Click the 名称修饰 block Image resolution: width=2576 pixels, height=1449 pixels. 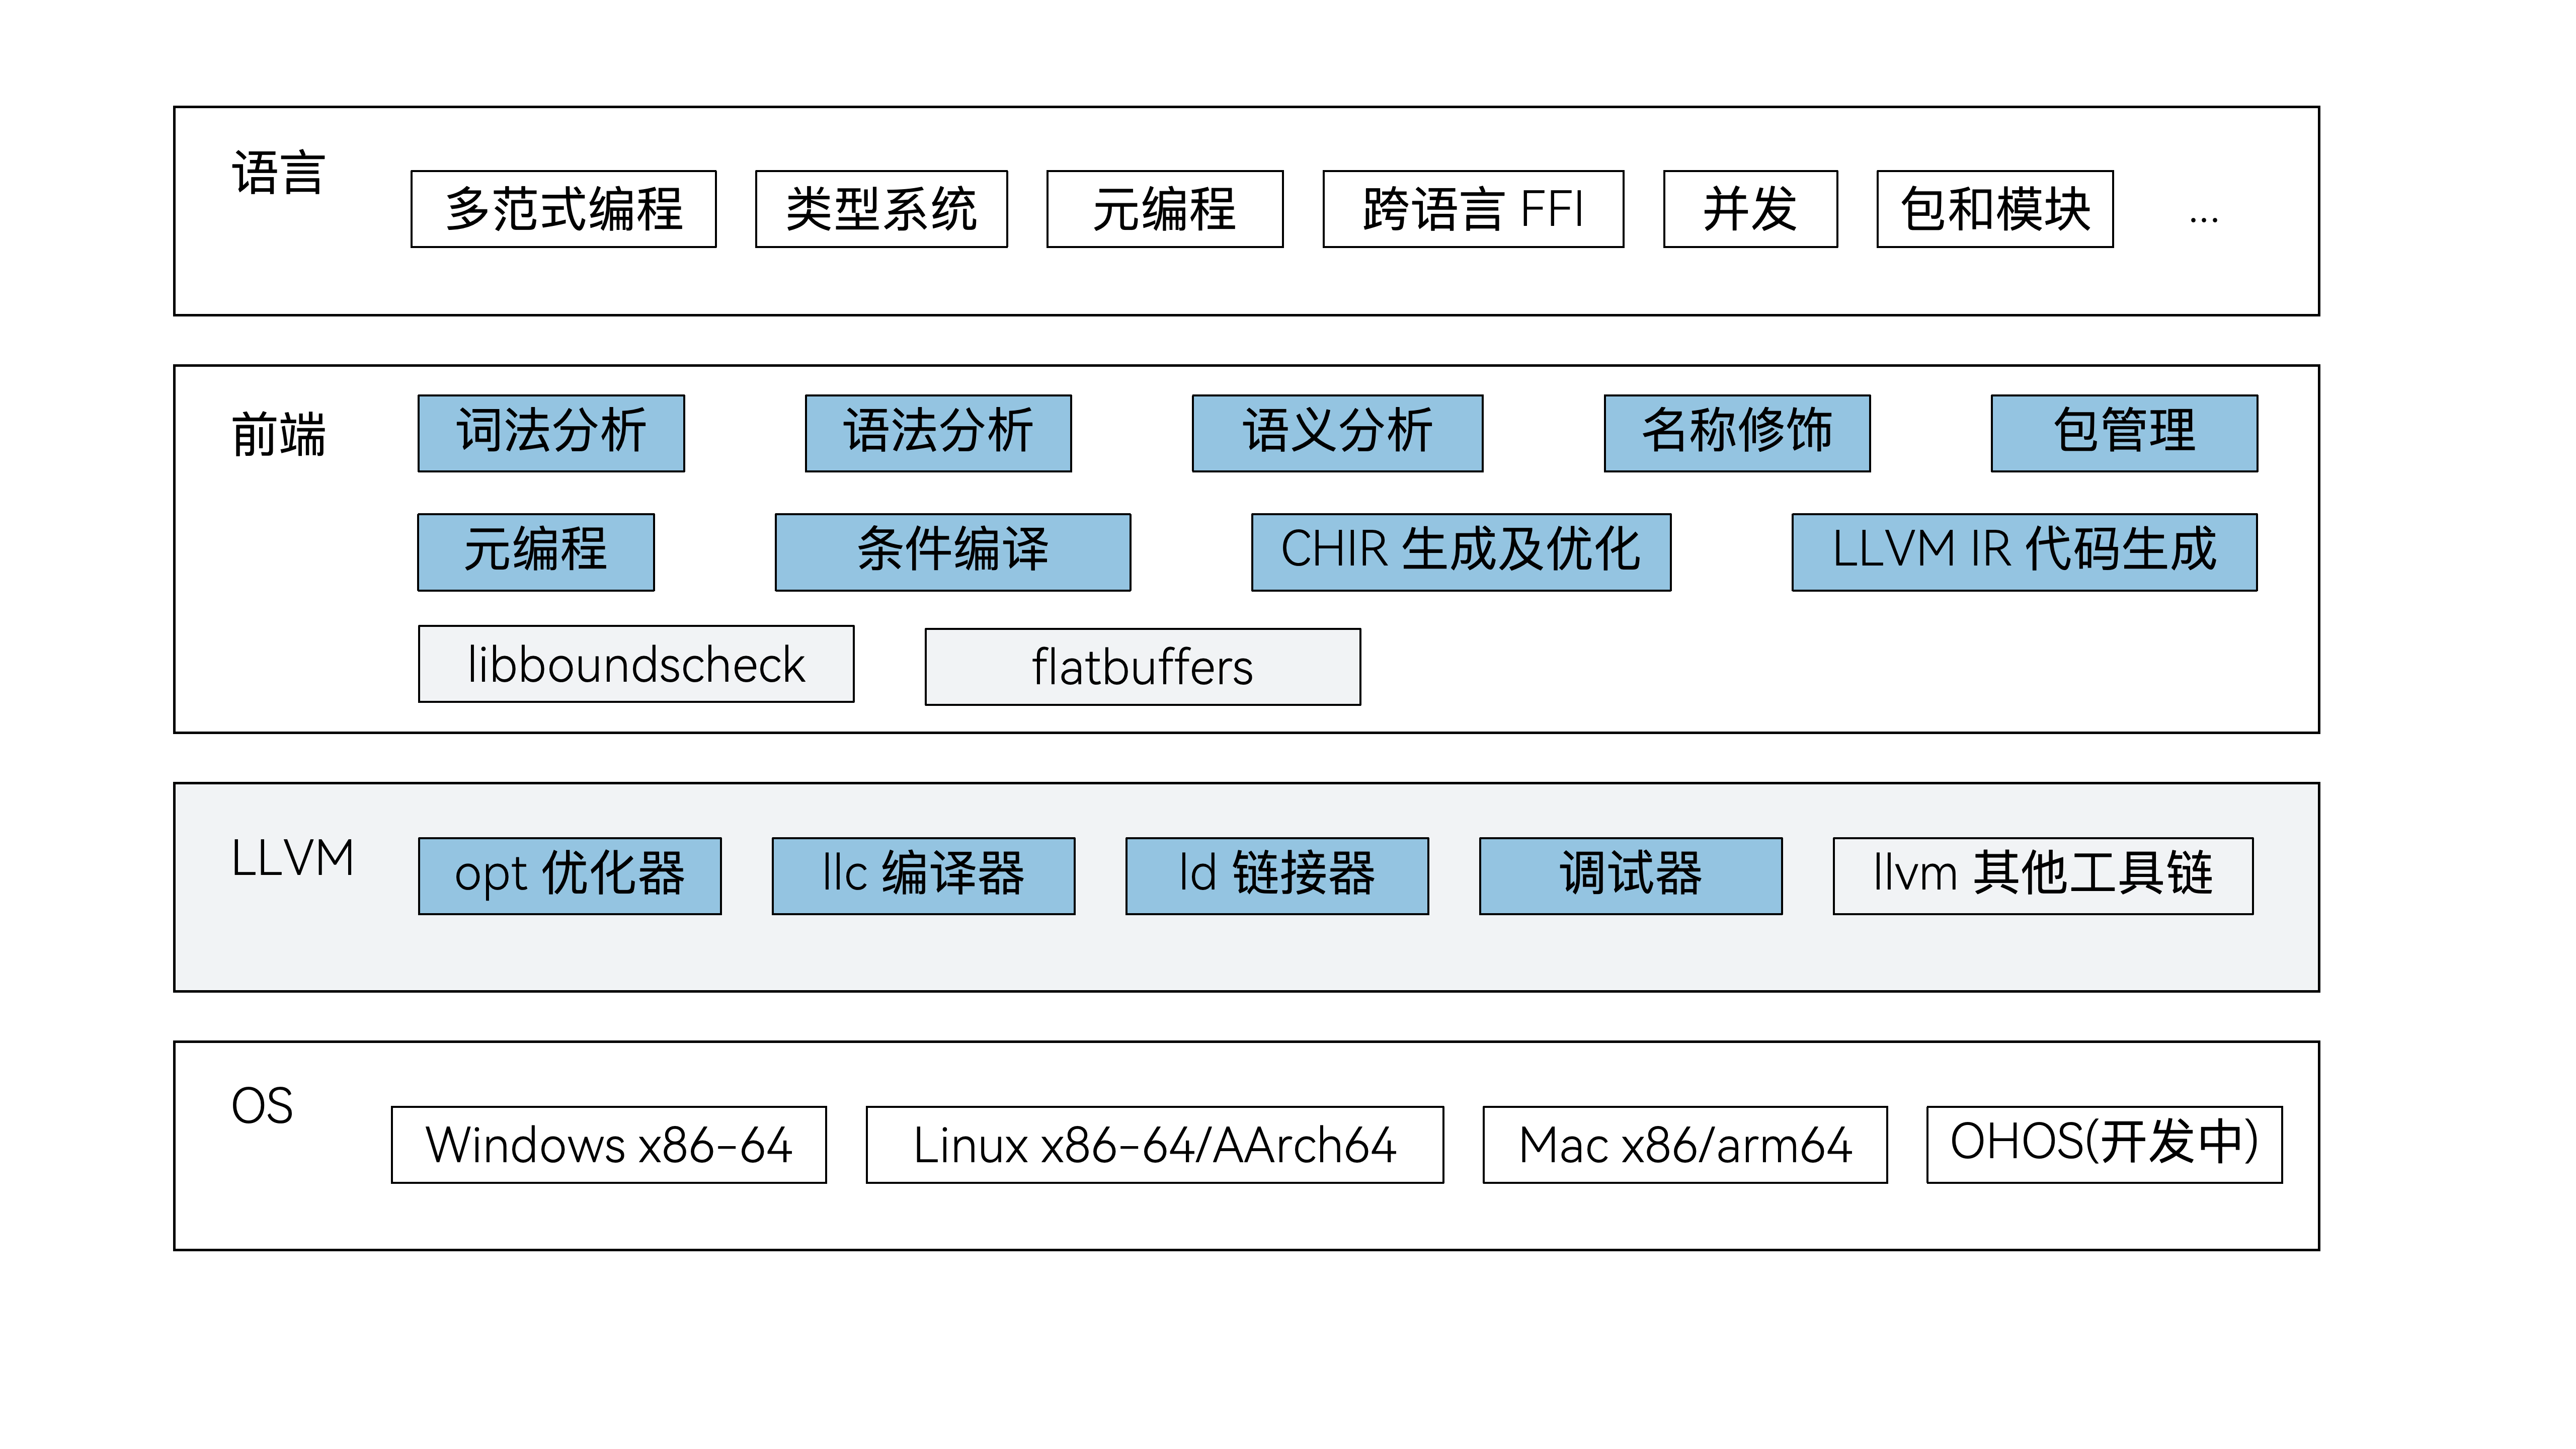(x=1737, y=433)
